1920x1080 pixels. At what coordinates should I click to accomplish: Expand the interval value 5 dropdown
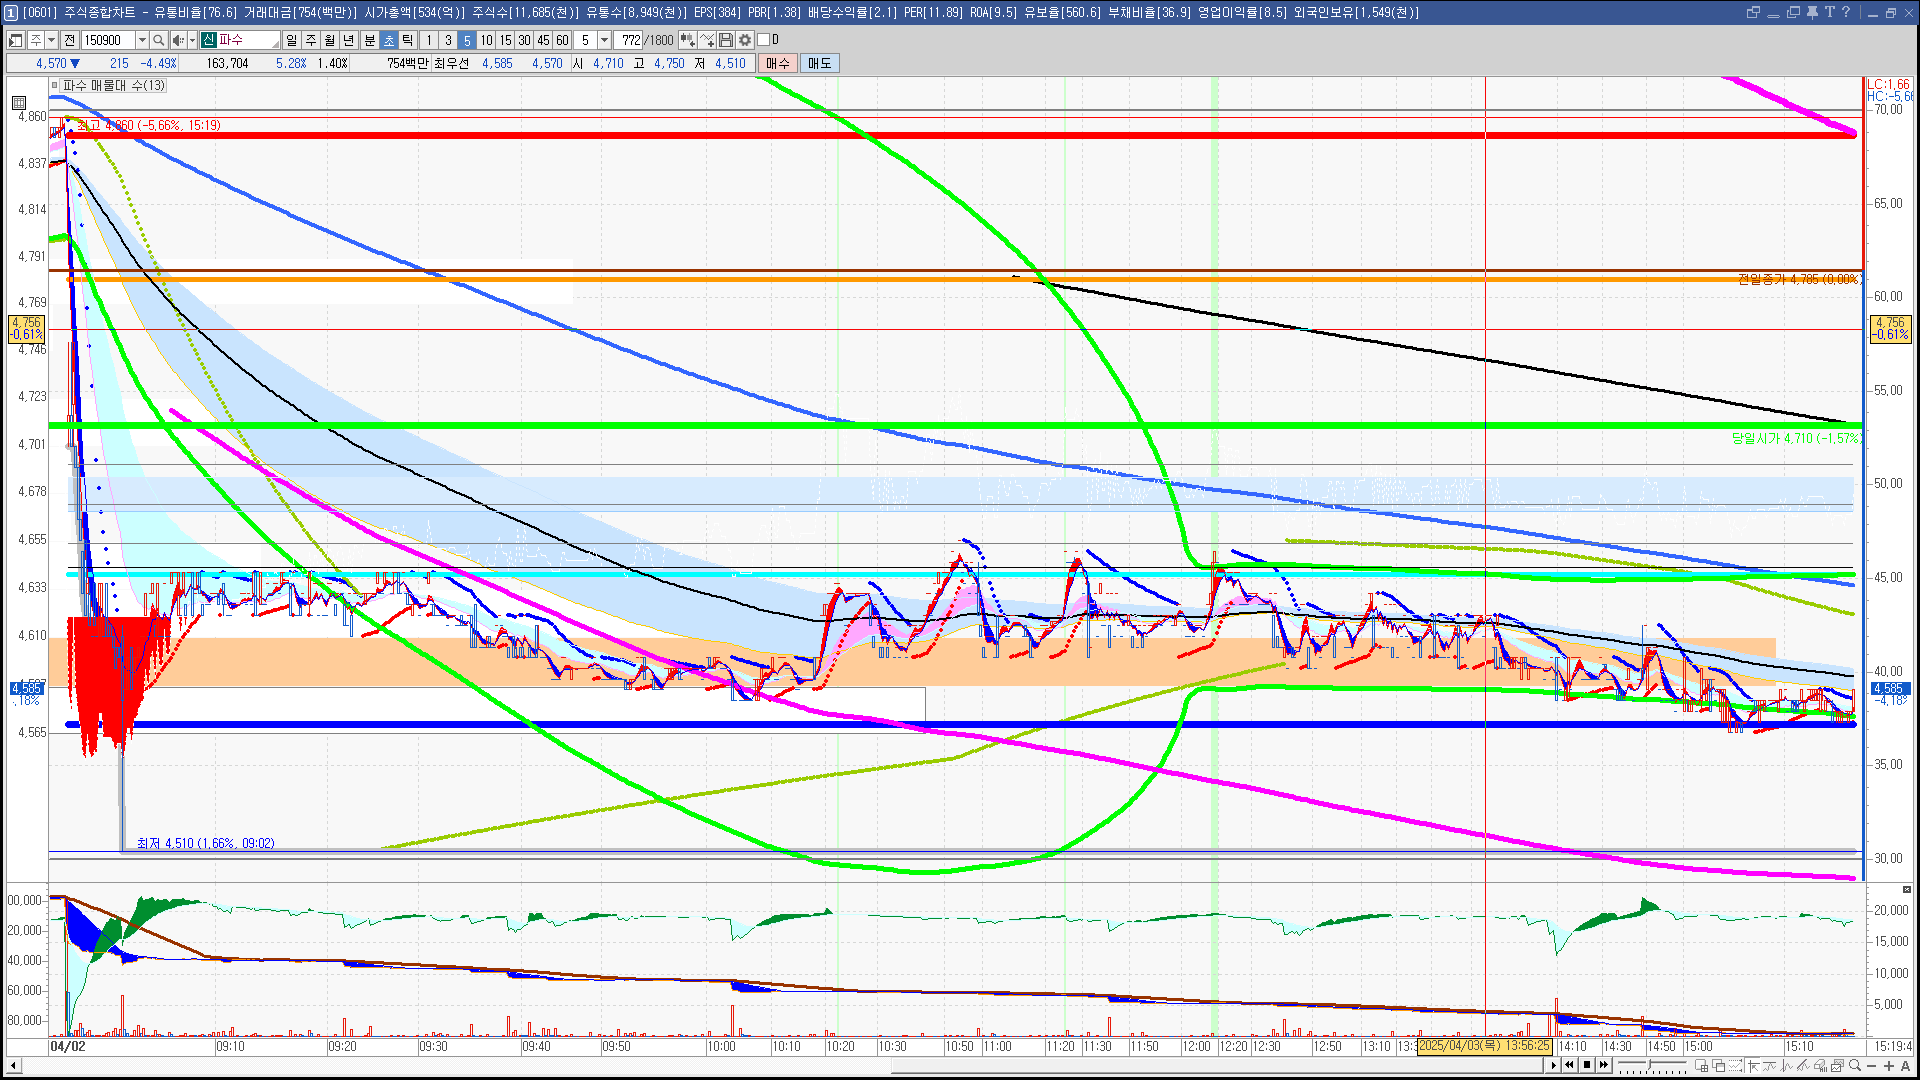(604, 40)
